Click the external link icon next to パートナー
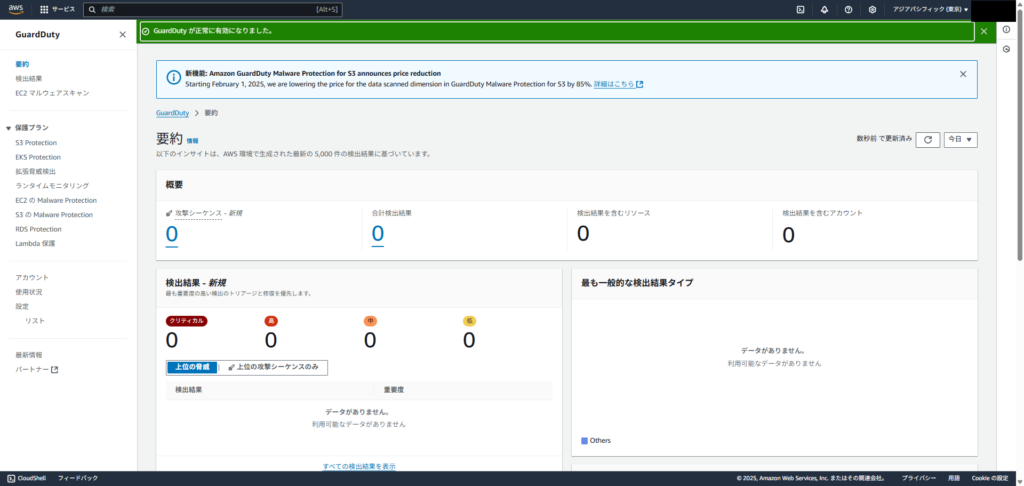This screenshot has width=1024, height=486. click(x=55, y=370)
